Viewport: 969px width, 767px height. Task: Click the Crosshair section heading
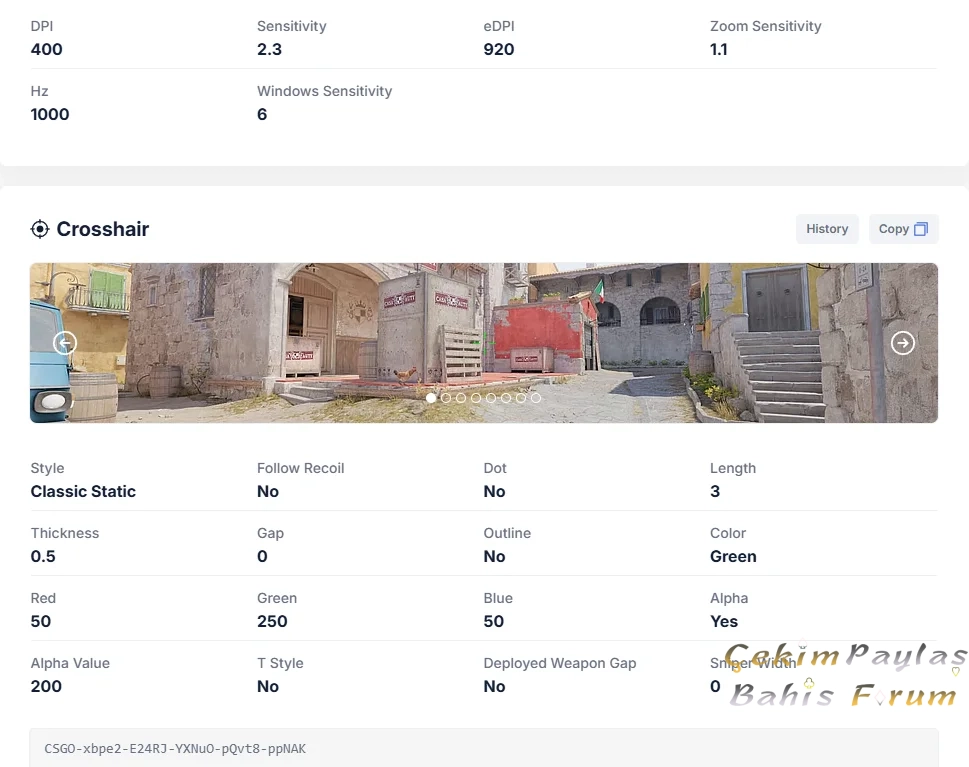pyautogui.click(x=103, y=229)
